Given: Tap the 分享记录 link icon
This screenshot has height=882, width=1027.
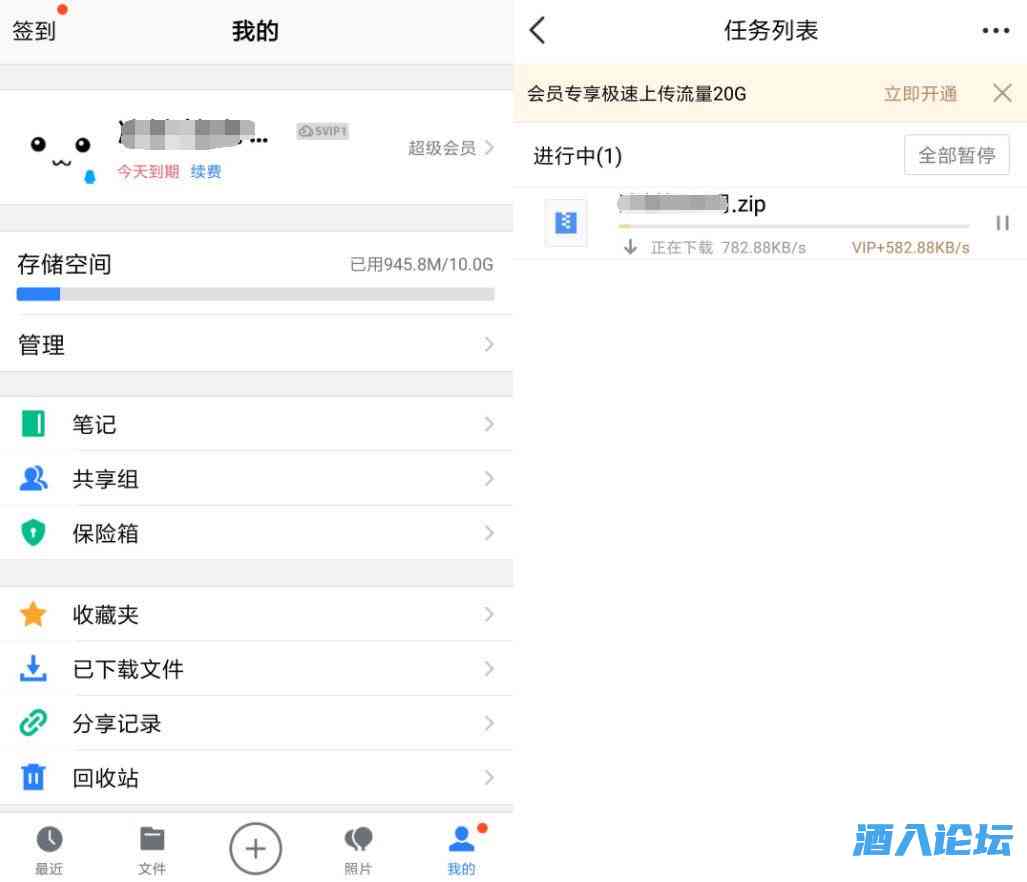Looking at the screenshot, I should [33, 723].
